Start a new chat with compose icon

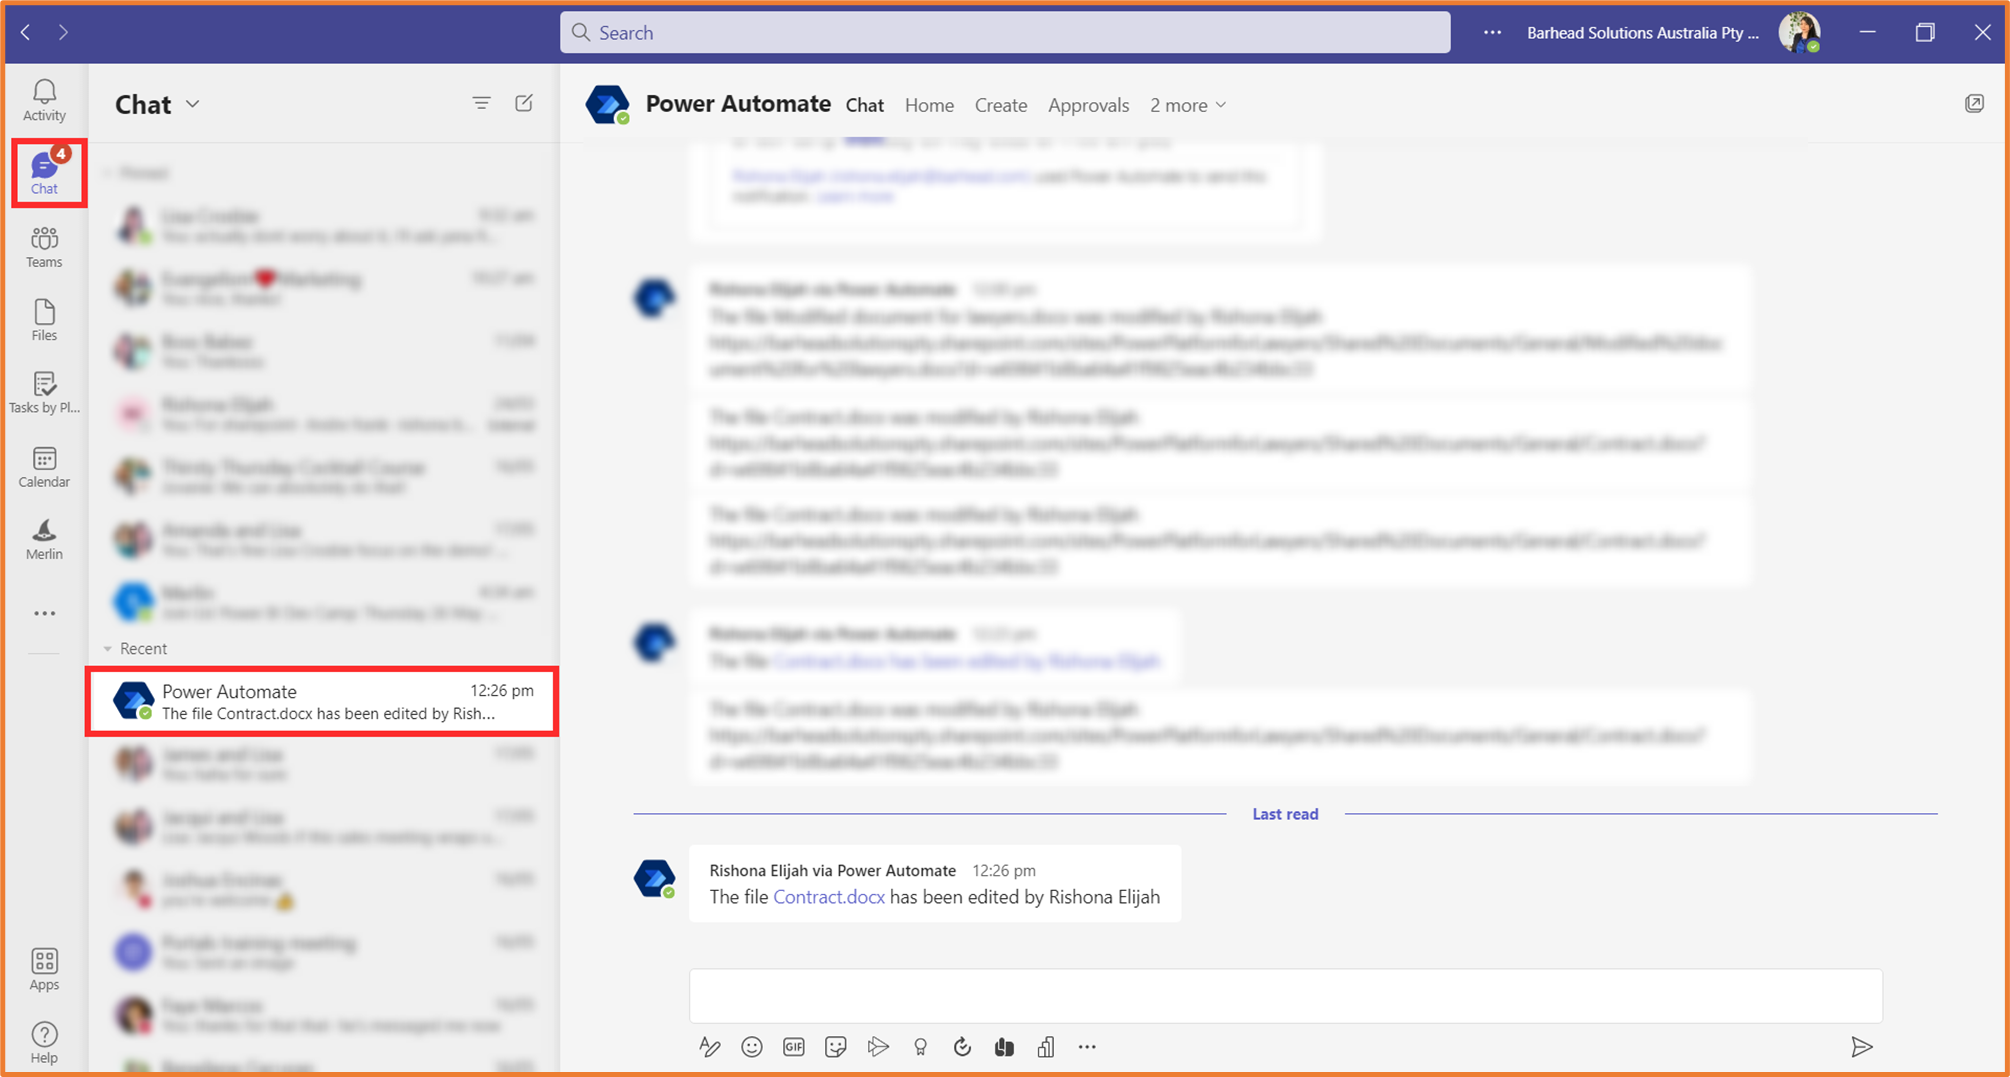(524, 103)
